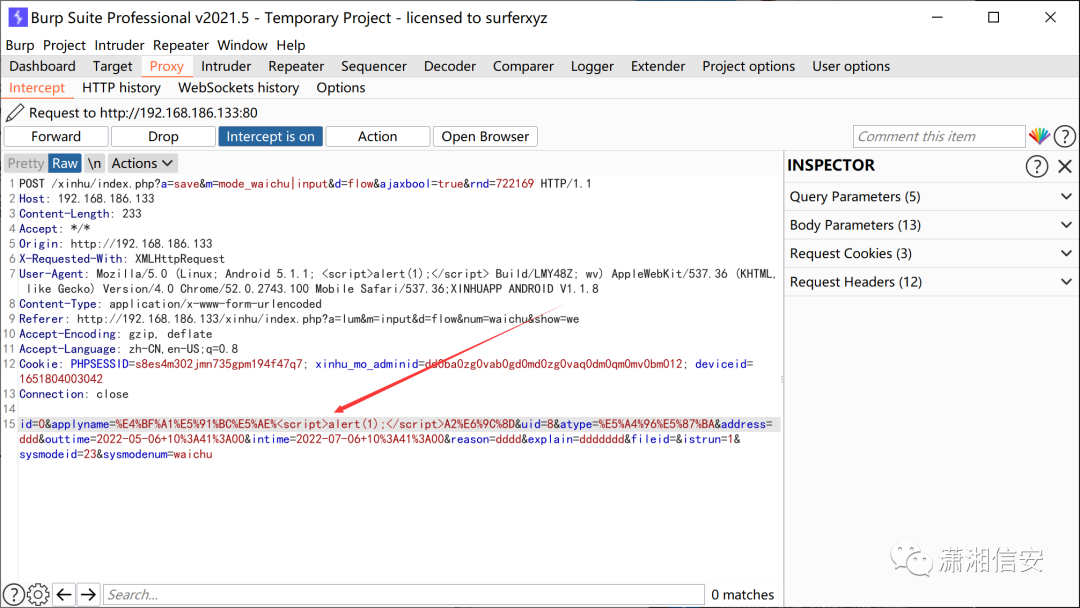Click the Referer header line
The height and width of the screenshot is (608, 1080).
(x=299, y=319)
